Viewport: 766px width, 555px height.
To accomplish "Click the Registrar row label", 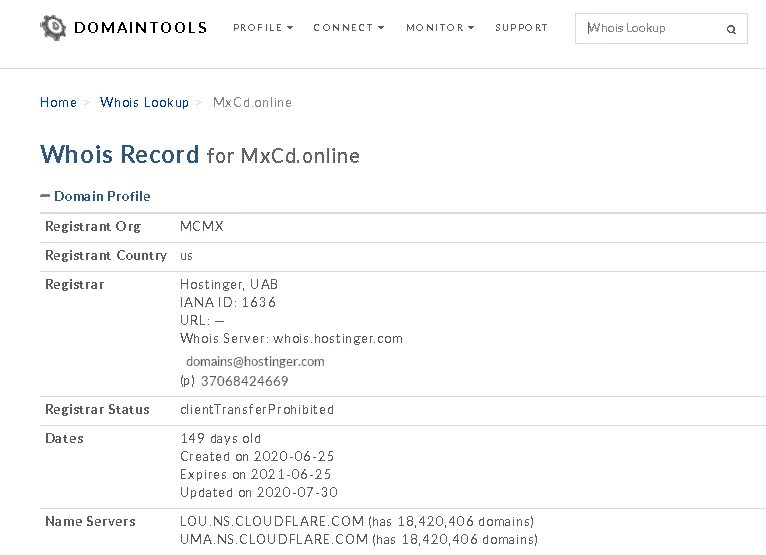I will pos(75,285).
